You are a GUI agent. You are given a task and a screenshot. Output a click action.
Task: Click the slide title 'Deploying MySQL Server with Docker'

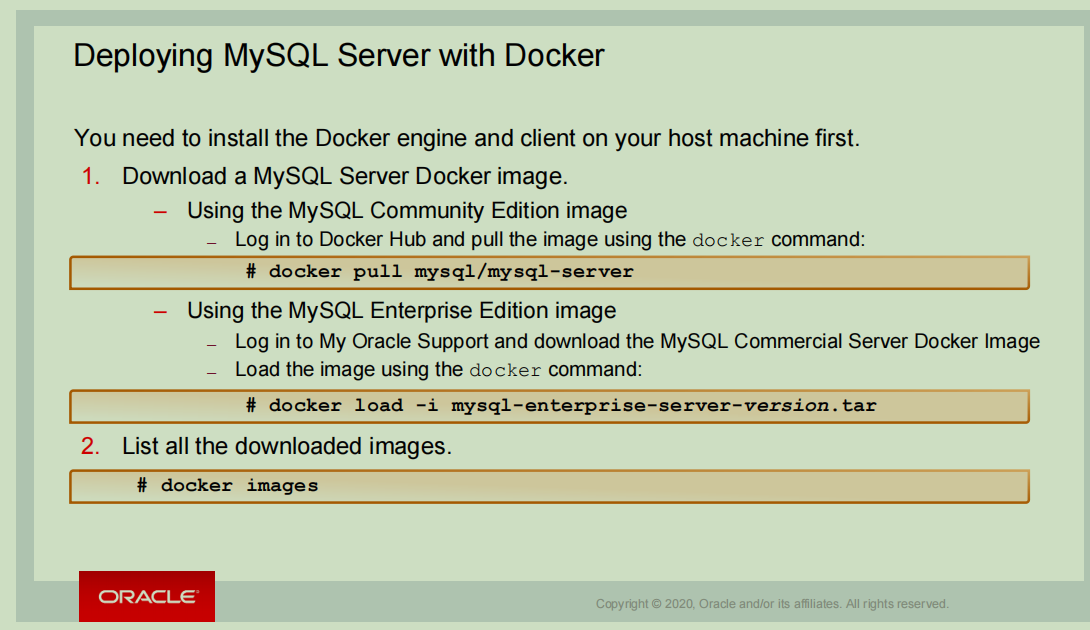click(339, 56)
